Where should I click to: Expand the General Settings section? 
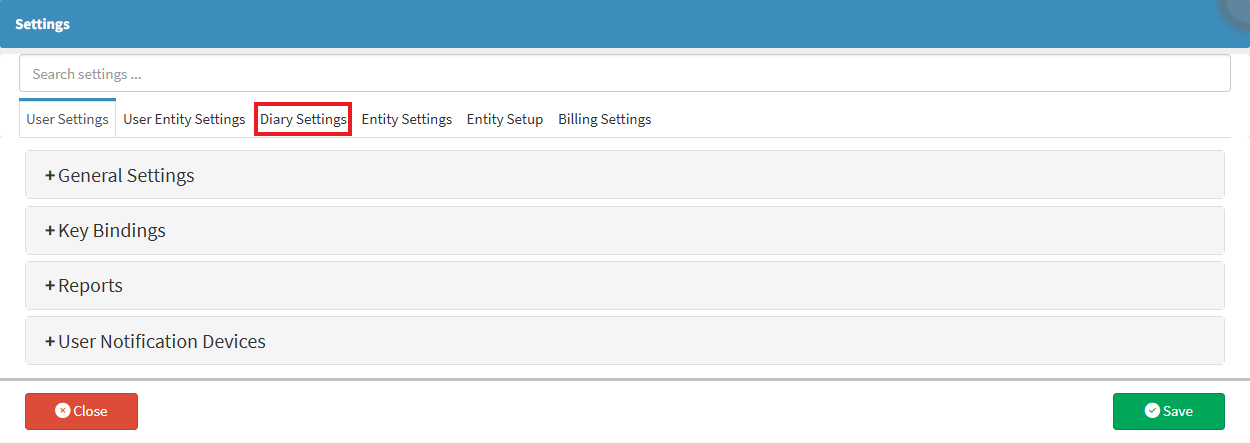[x=126, y=176]
